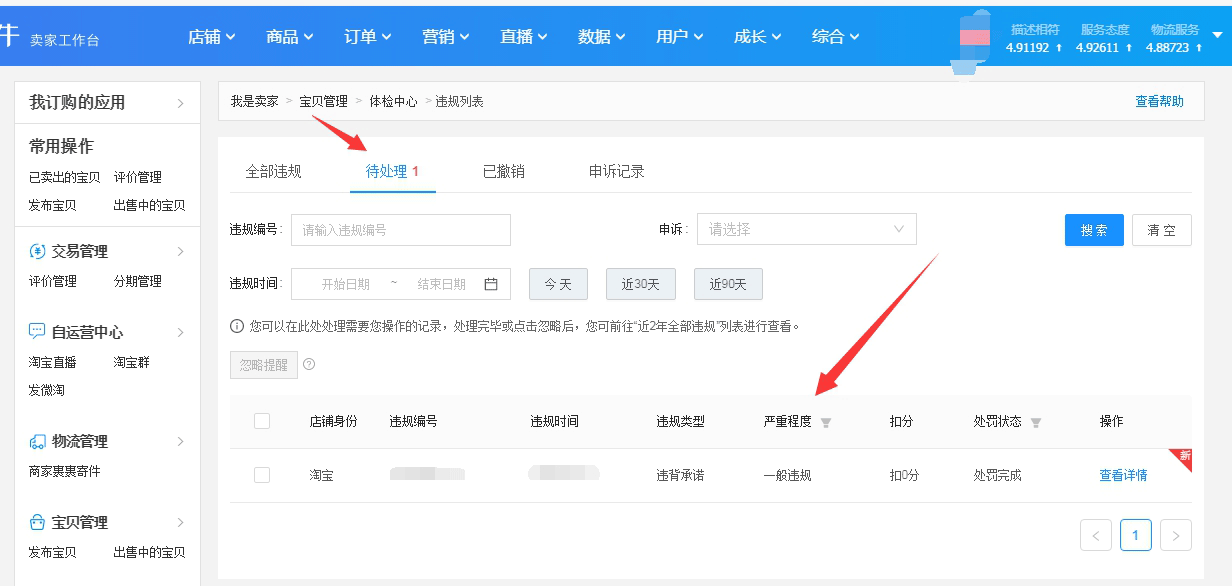The height and width of the screenshot is (586, 1232).
Task: Go to next page in pagination
Action: [x=1176, y=536]
